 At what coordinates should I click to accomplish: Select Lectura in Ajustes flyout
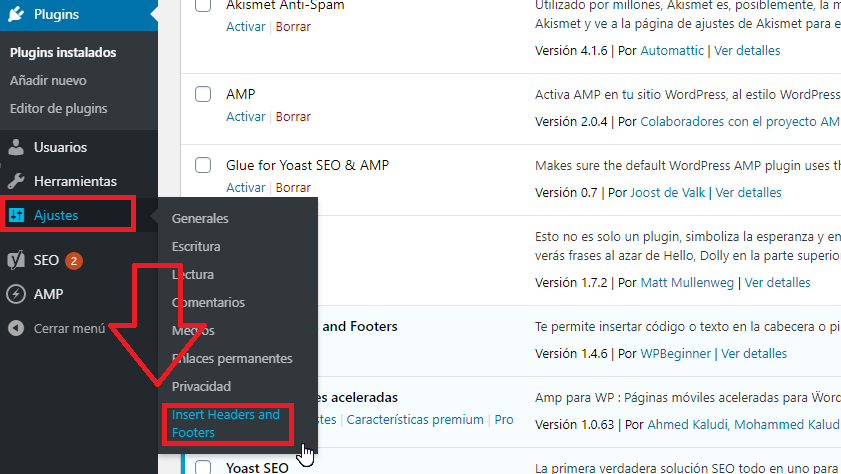click(193, 274)
